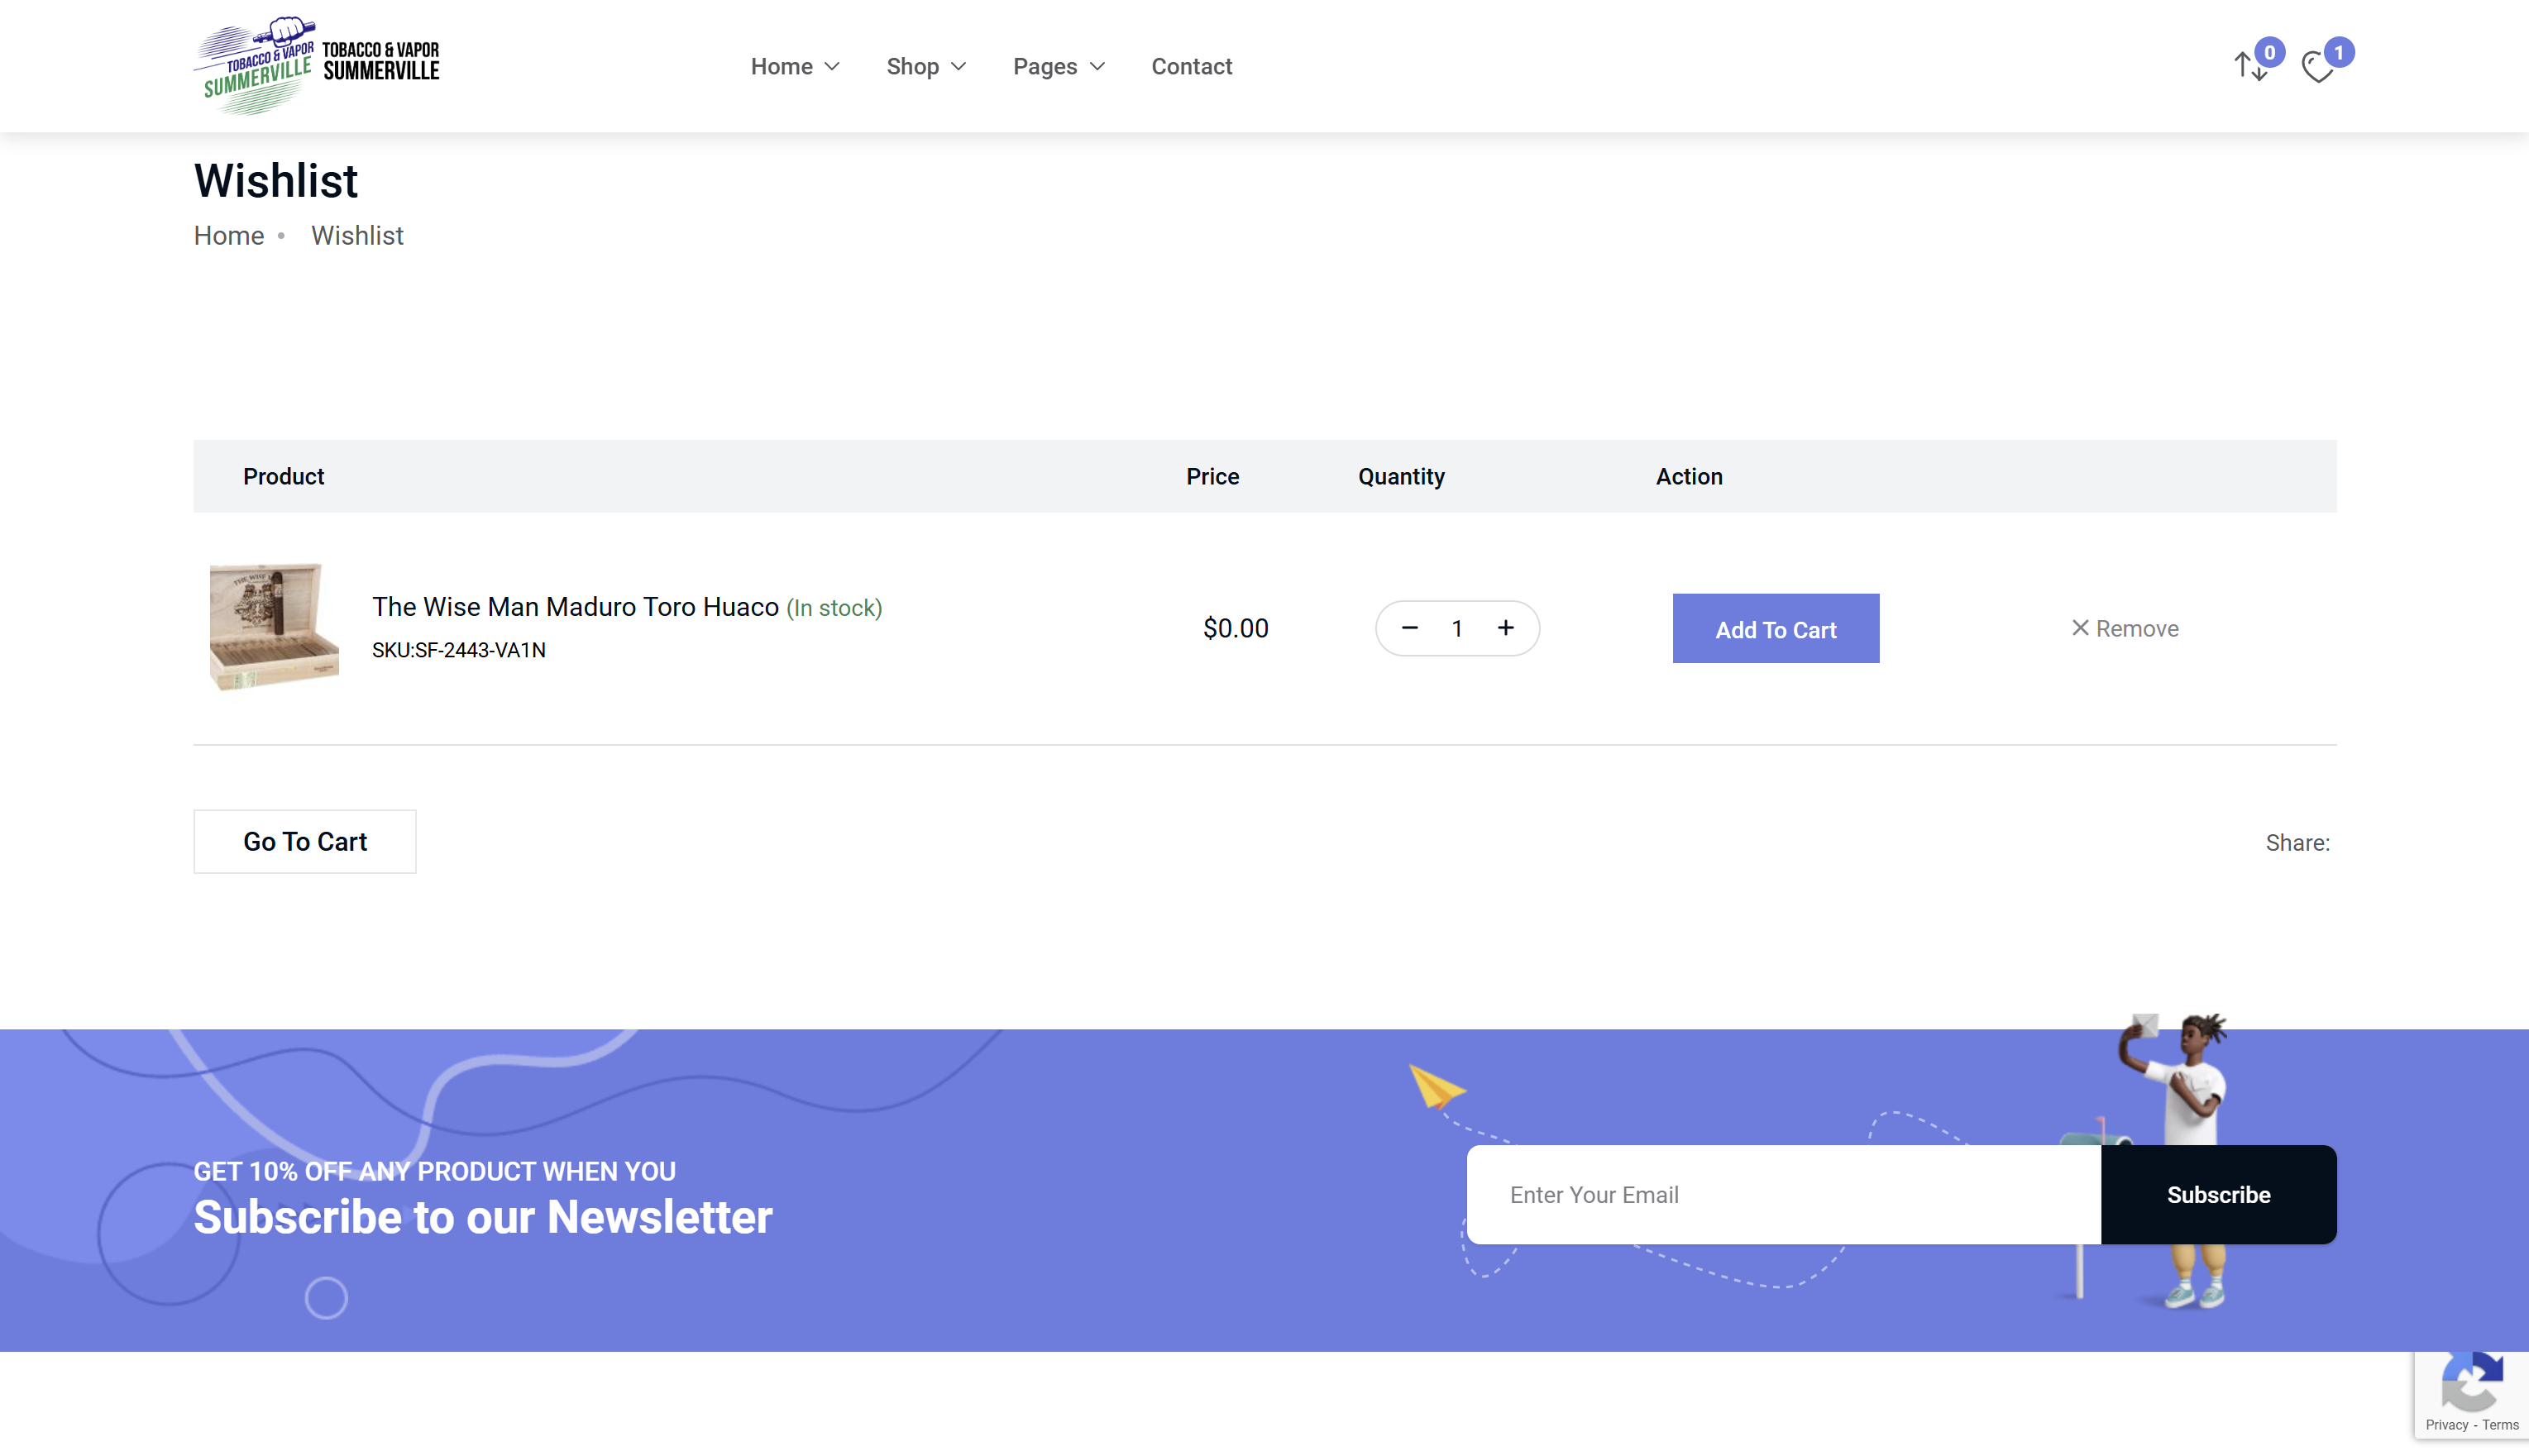
Task: Open the cigar box product thumbnail
Action: [273, 627]
